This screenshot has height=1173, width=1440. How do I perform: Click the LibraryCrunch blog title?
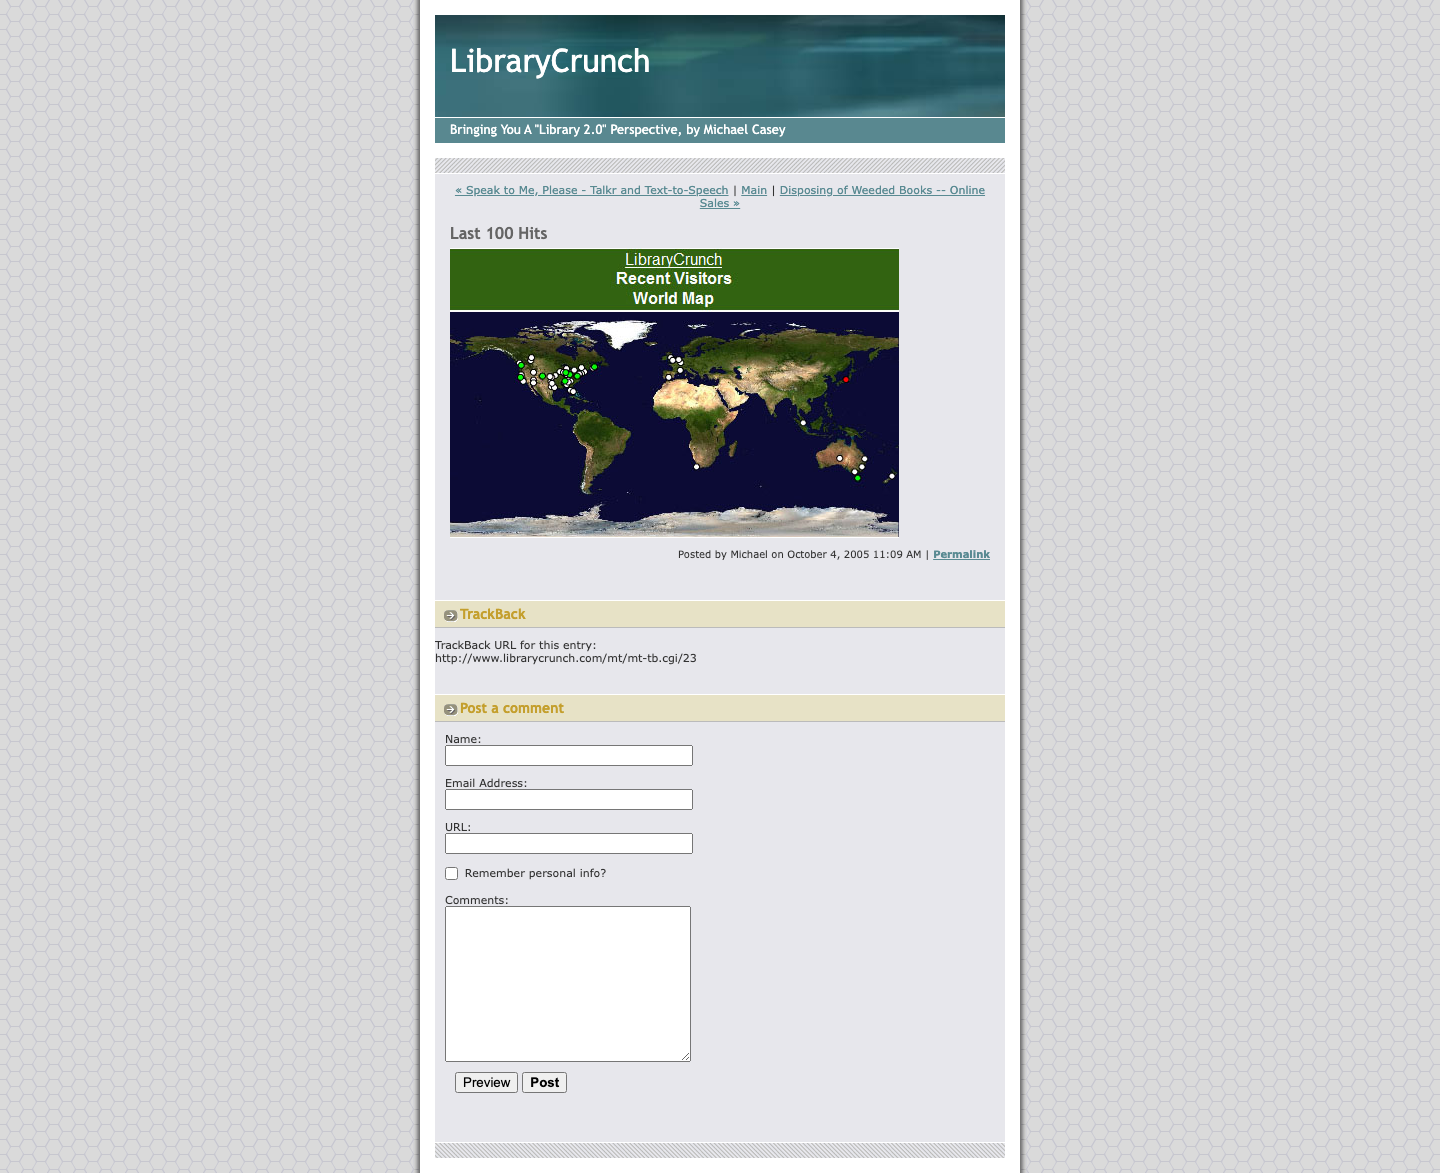pos(550,61)
